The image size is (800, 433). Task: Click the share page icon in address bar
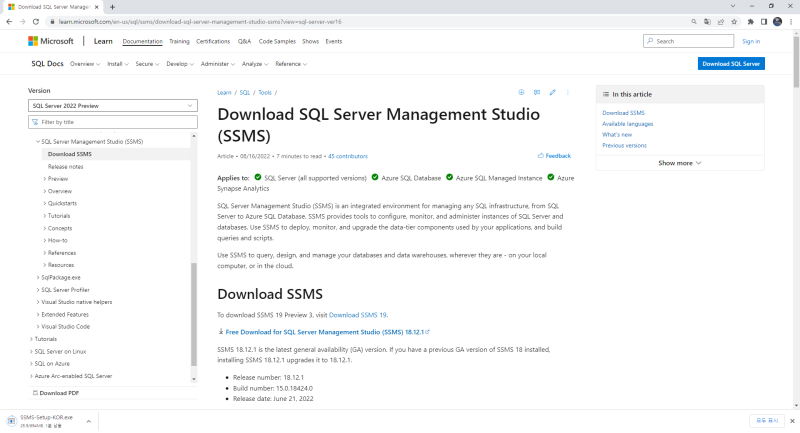point(720,22)
